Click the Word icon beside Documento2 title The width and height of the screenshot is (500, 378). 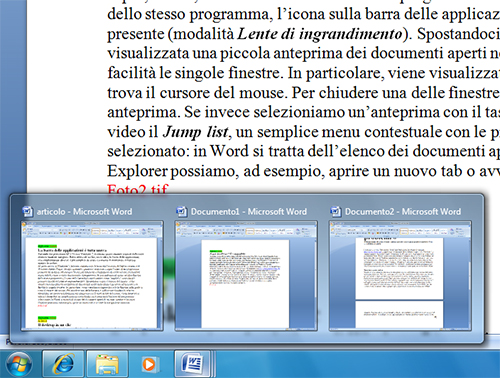click(x=336, y=211)
